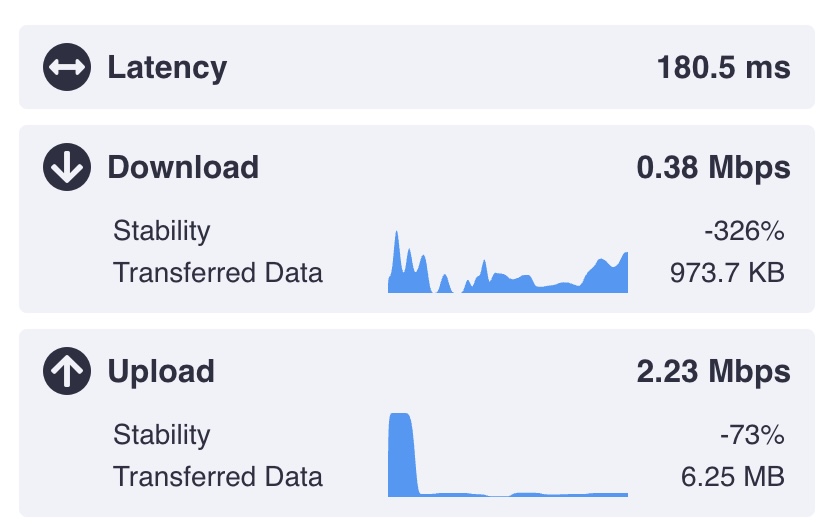Click the Upload heading label
The width and height of the screenshot is (832, 530).
coord(161,372)
